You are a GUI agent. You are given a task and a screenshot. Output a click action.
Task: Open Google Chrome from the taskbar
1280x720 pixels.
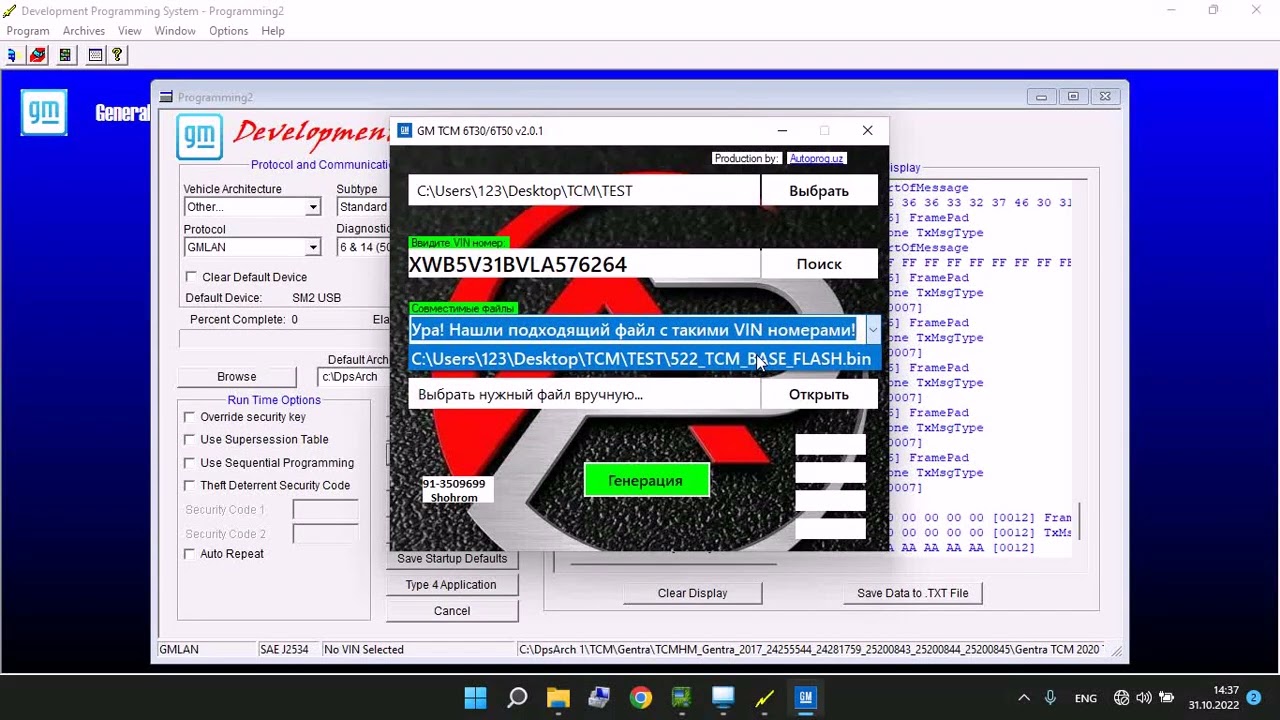tap(641, 698)
